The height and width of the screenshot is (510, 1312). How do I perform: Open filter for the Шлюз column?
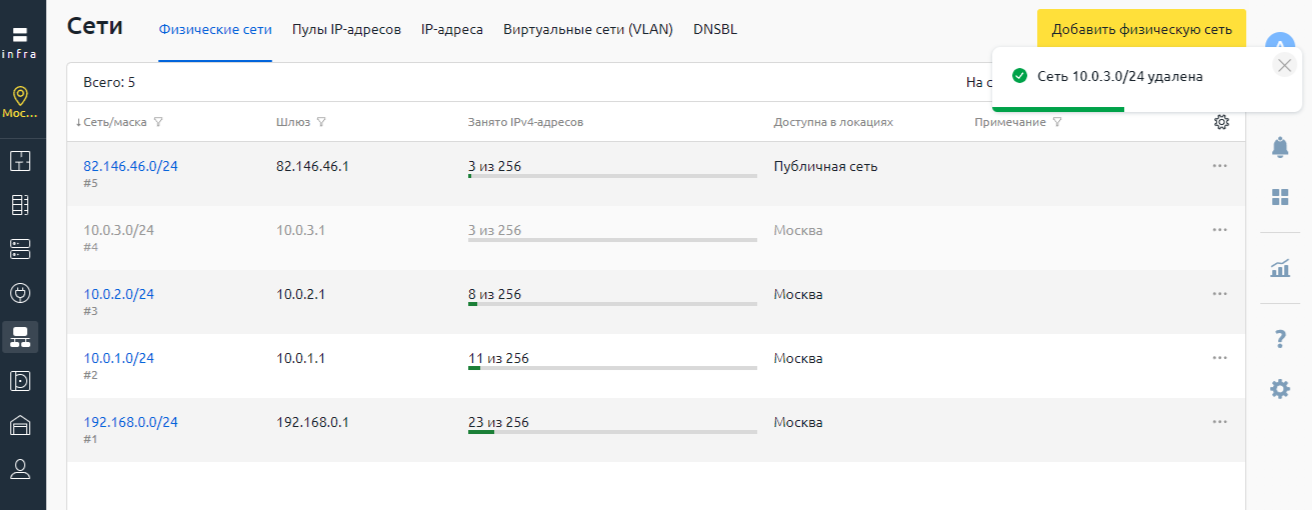click(321, 122)
